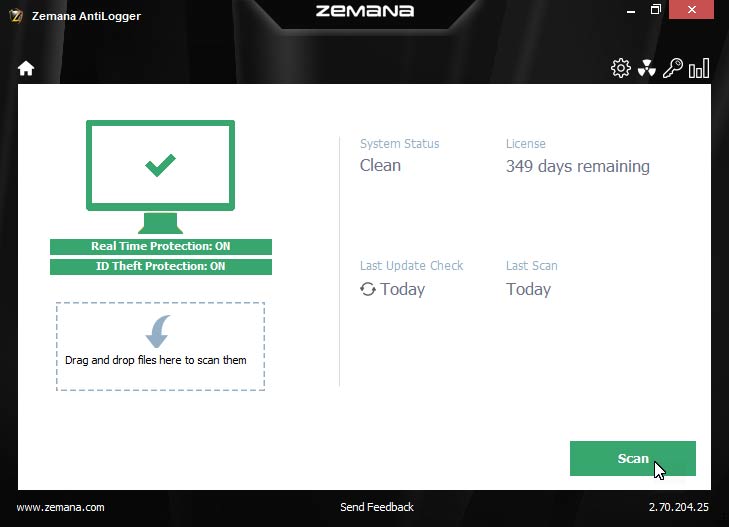
Task: Click the drag and drop files area
Action: 160,346
